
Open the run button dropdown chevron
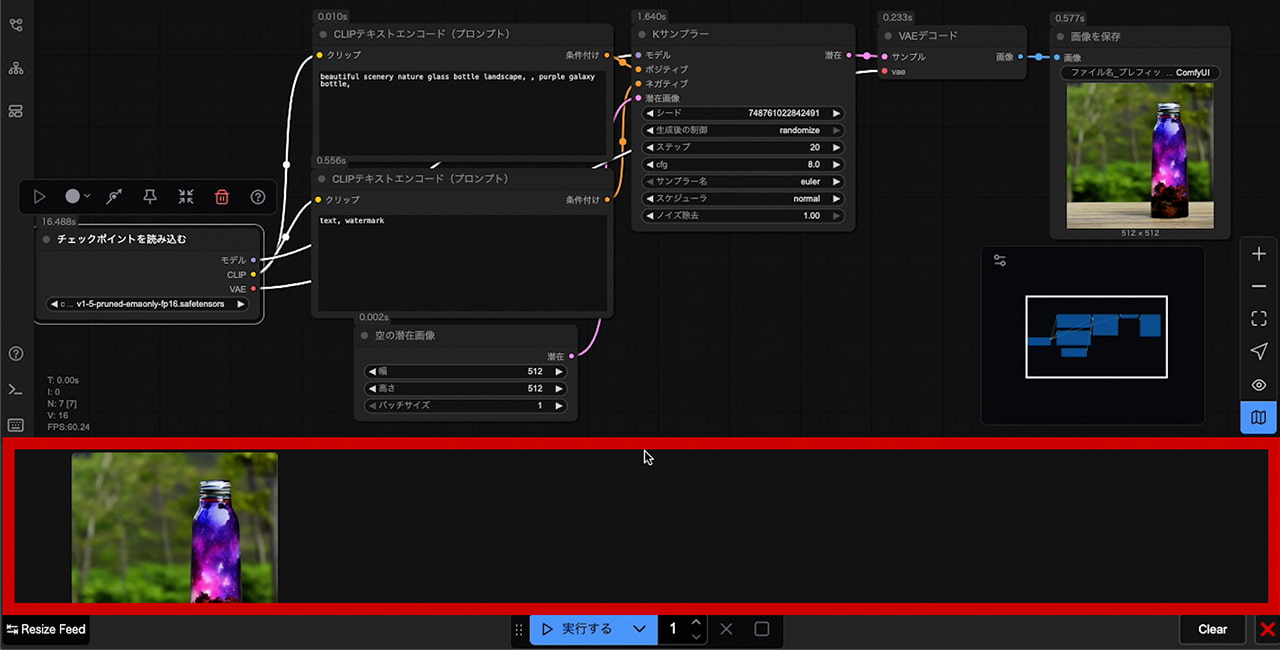pos(639,629)
